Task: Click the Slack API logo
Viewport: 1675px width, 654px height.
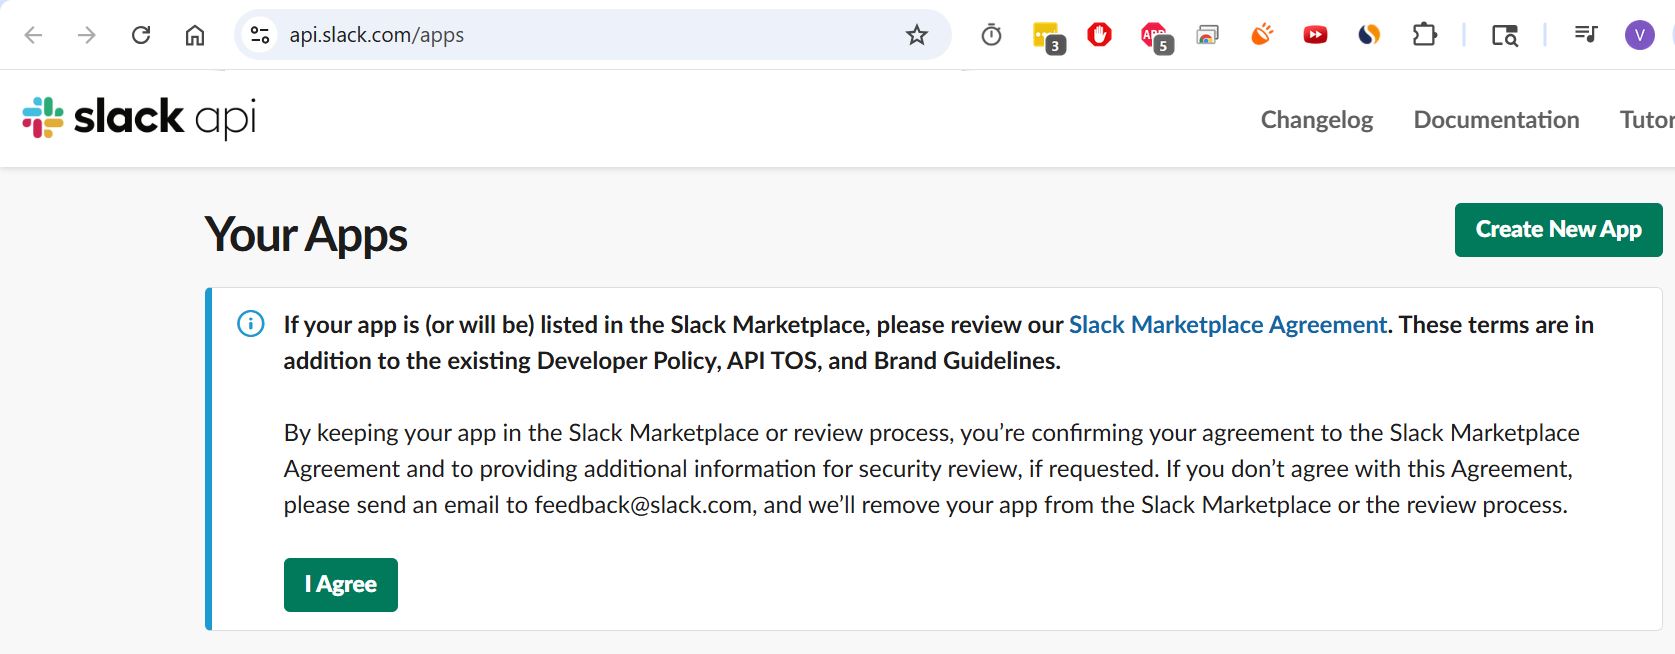Action: [139, 117]
